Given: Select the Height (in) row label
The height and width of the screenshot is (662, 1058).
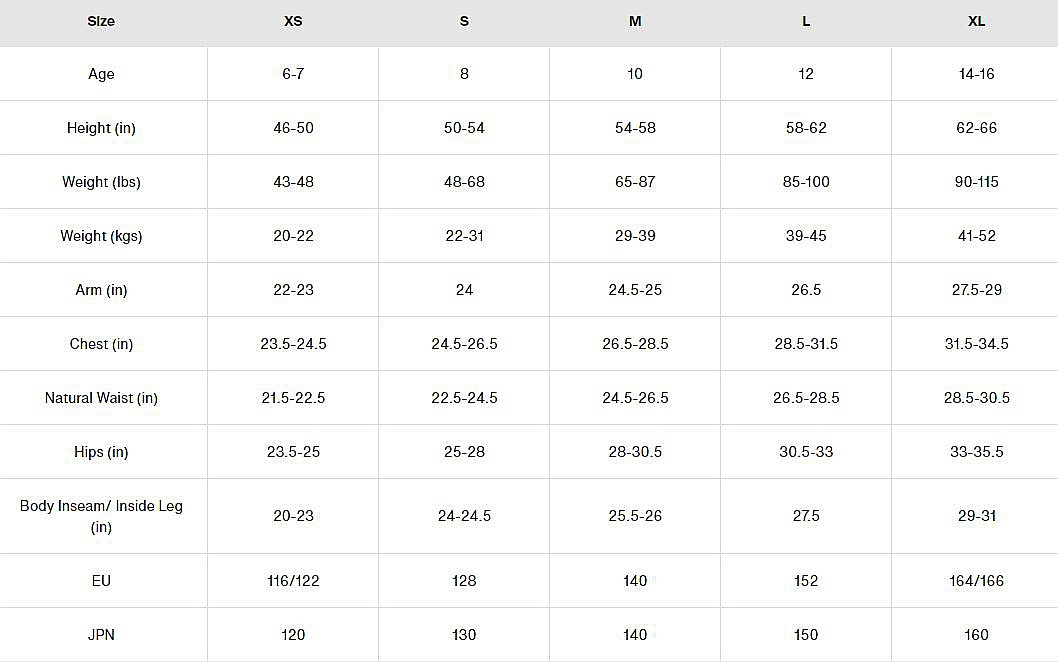Looking at the screenshot, I should (x=101, y=128).
